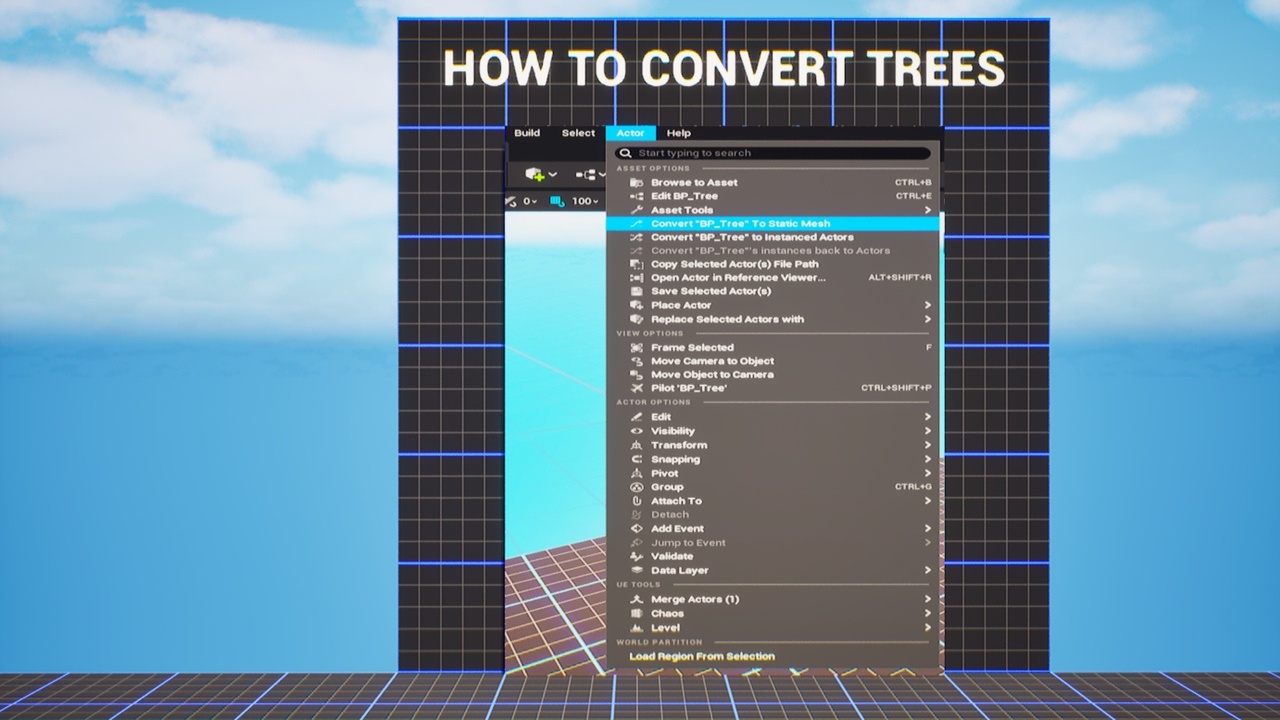Toggle the scale snapping icon
Viewport: 1280px width, 720px height.
click(557, 201)
